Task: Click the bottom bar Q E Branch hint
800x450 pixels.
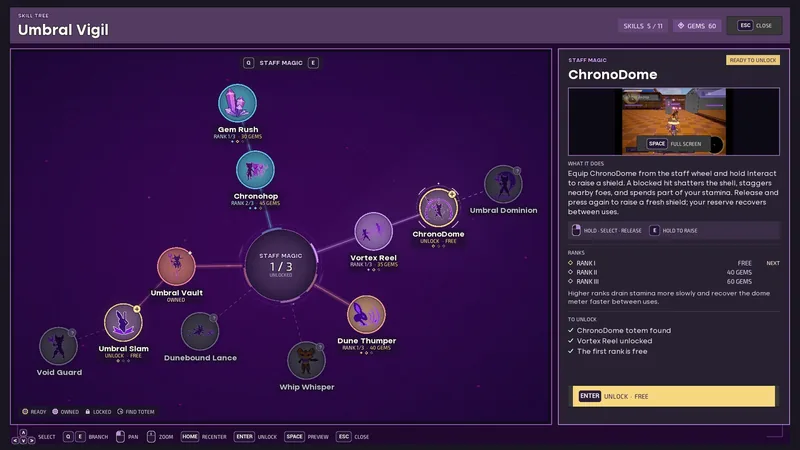Action: point(85,437)
